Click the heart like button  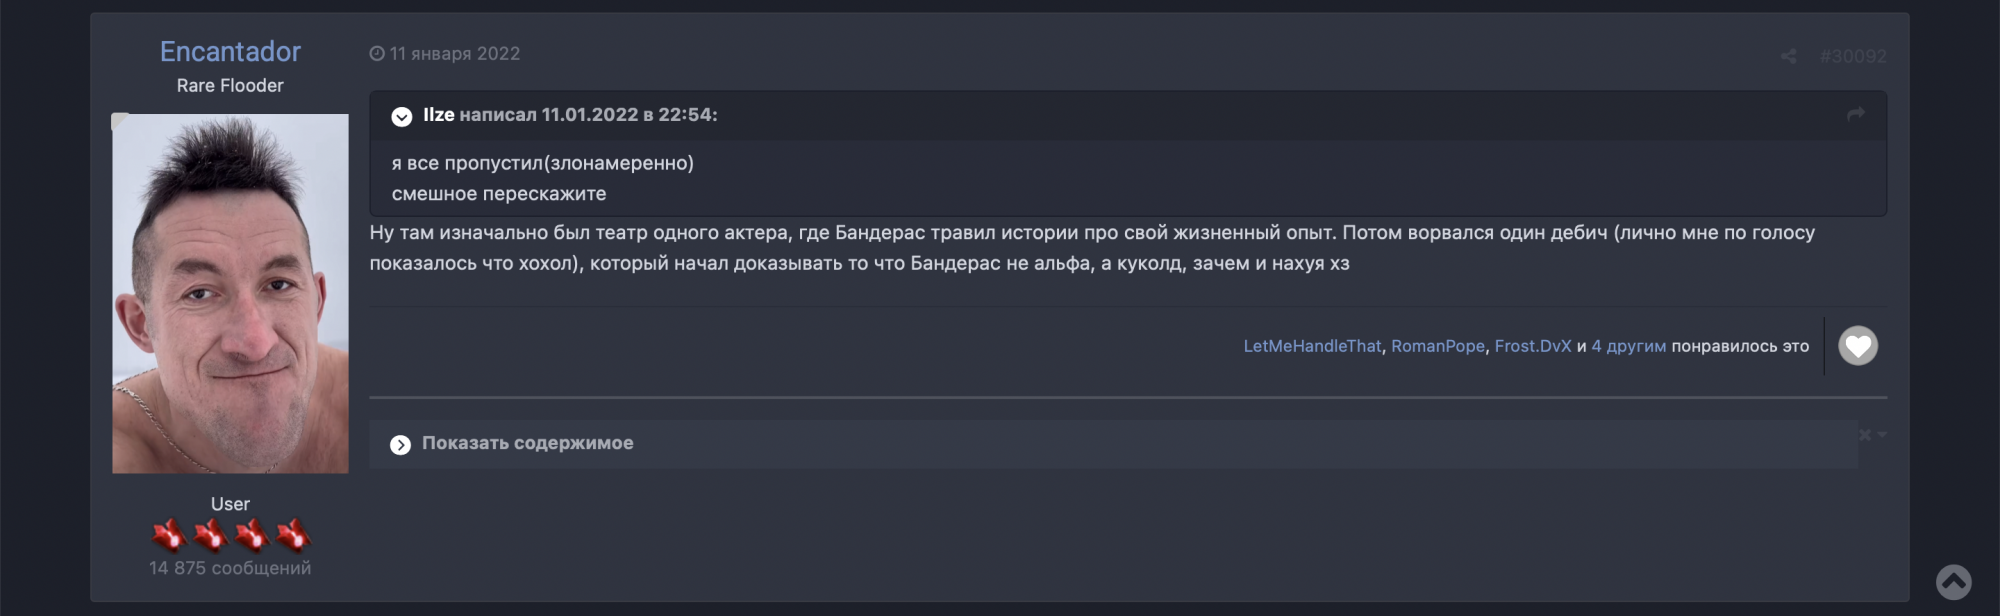[1858, 346]
